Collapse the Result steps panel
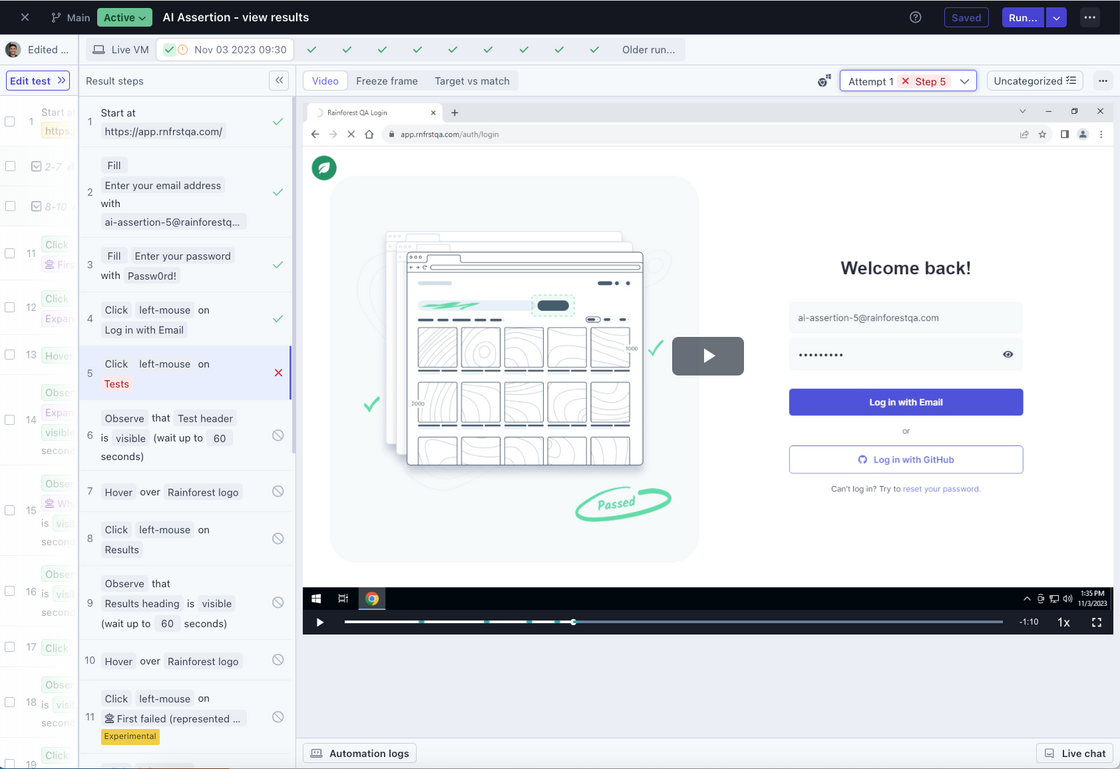Screen dimensions: 1120x769 click(x=280, y=81)
